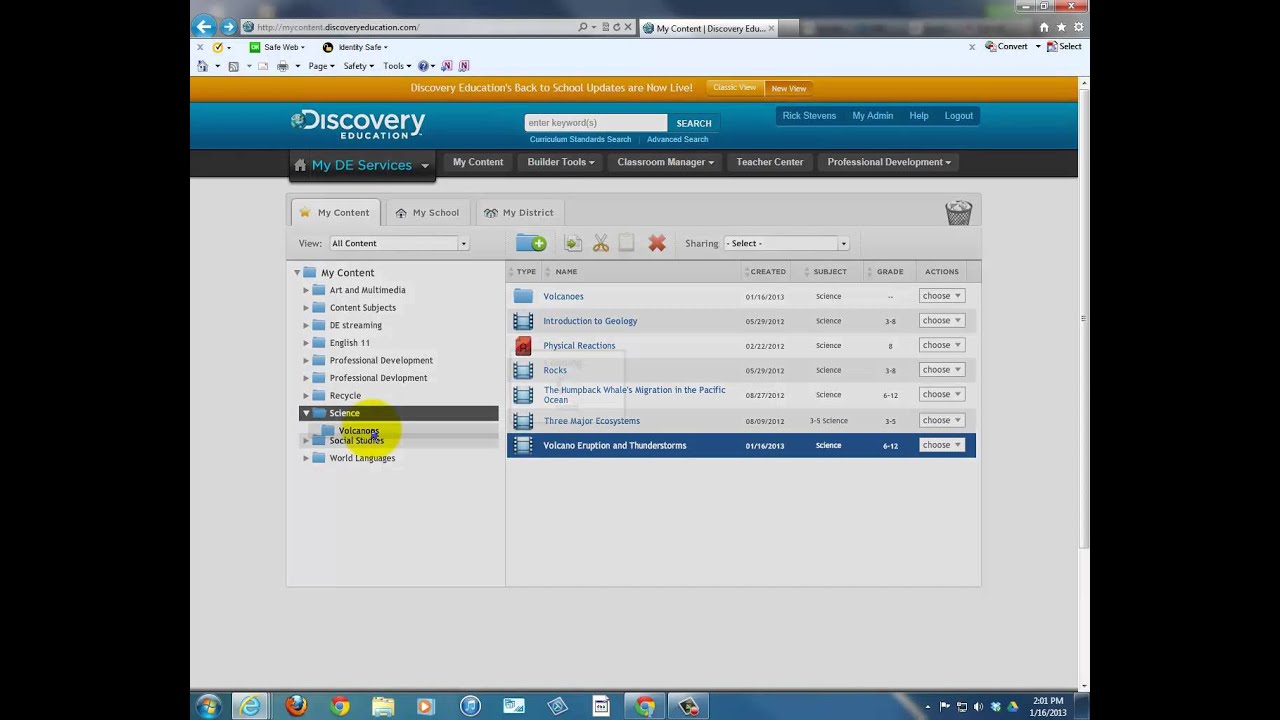Click the home icon beside My DE Services
This screenshot has height=720, width=1280.
300,165
